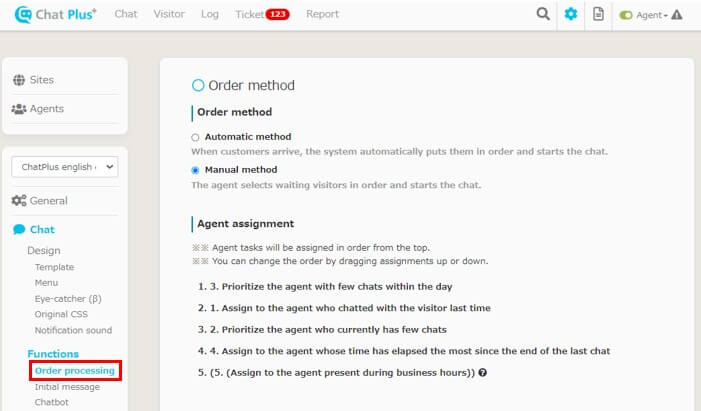Open the ChatPlus english site dropdown
The width and height of the screenshot is (701, 411).
click(65, 167)
